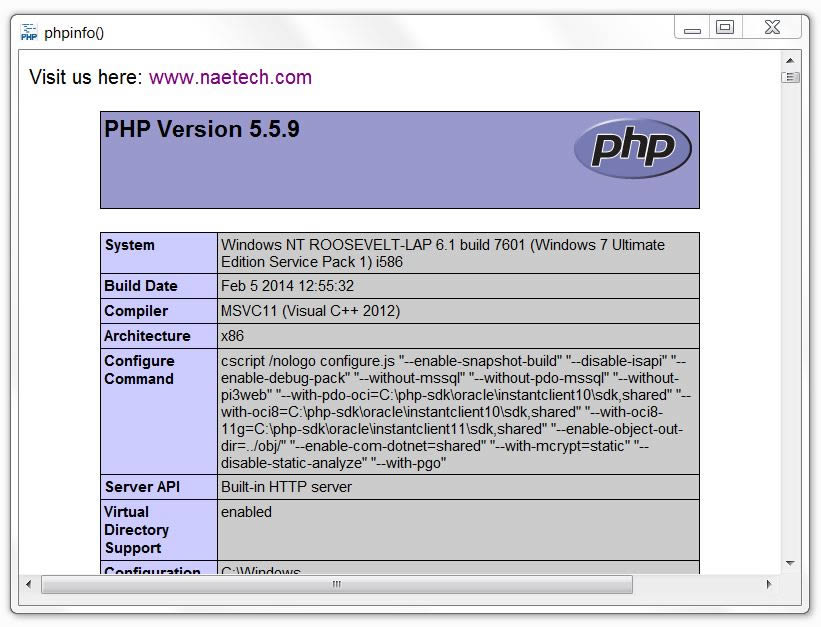
Task: Click the PHP Version 5.5.9 heading
Action: pyautogui.click(x=202, y=129)
